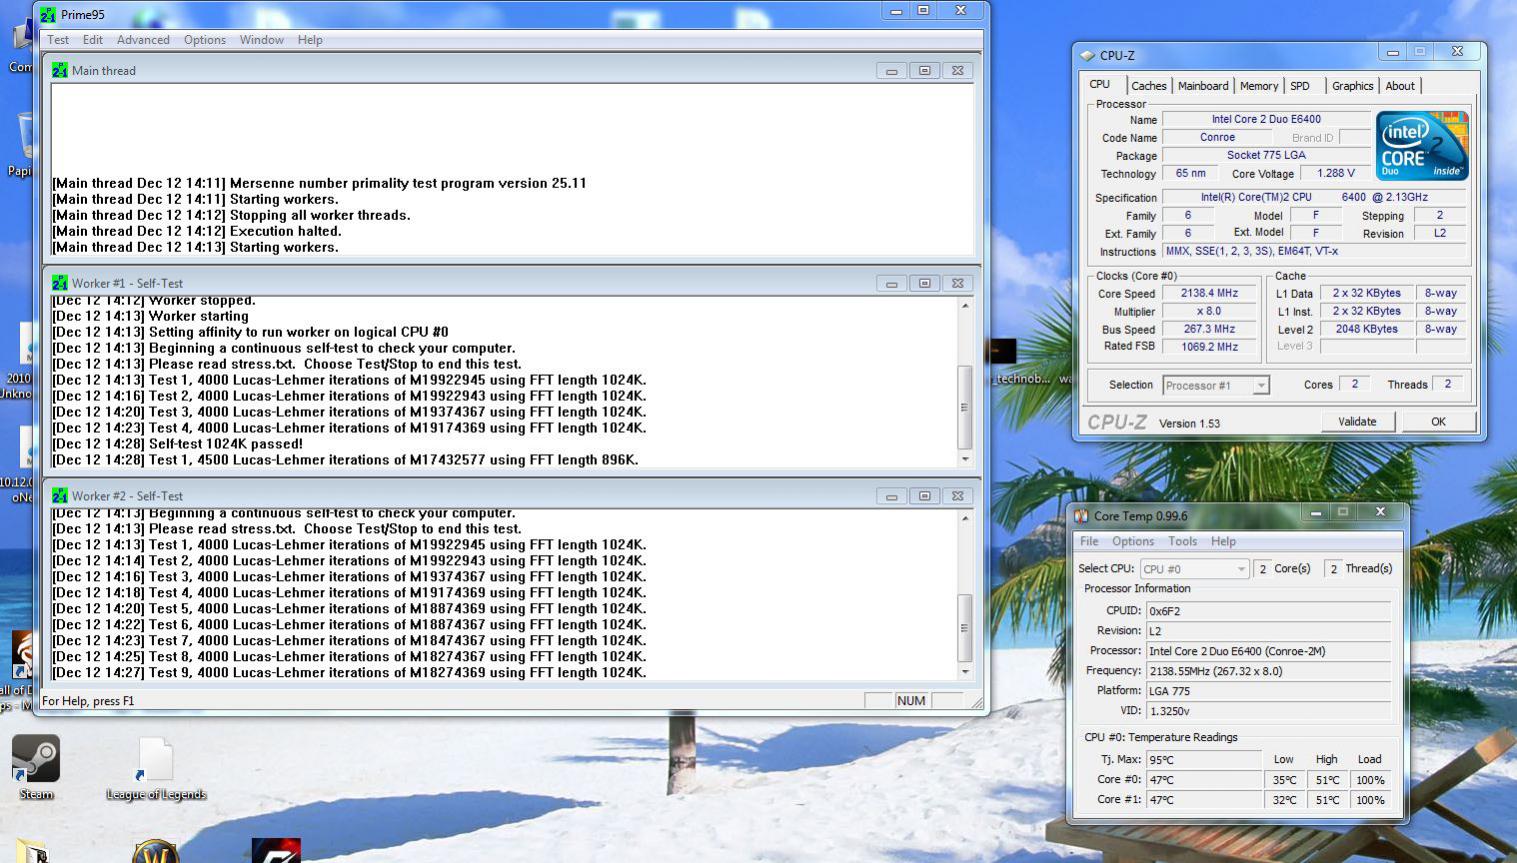Switch to the Graphics tab in CPU-Z
1517x863 pixels.
click(1353, 86)
